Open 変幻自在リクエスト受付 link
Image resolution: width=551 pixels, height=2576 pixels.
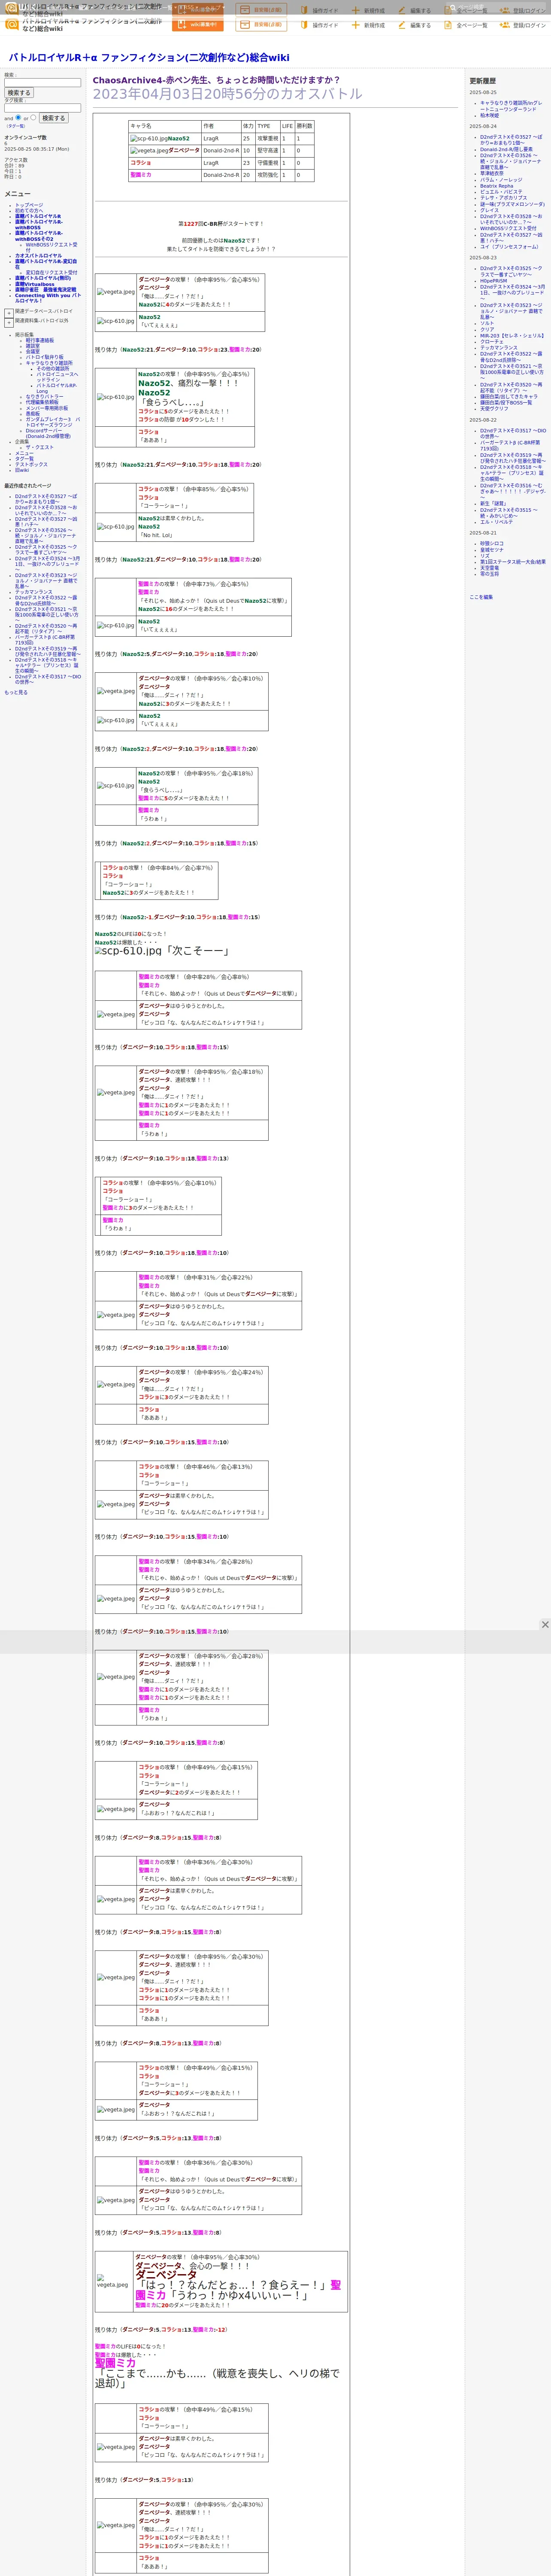click(51, 273)
